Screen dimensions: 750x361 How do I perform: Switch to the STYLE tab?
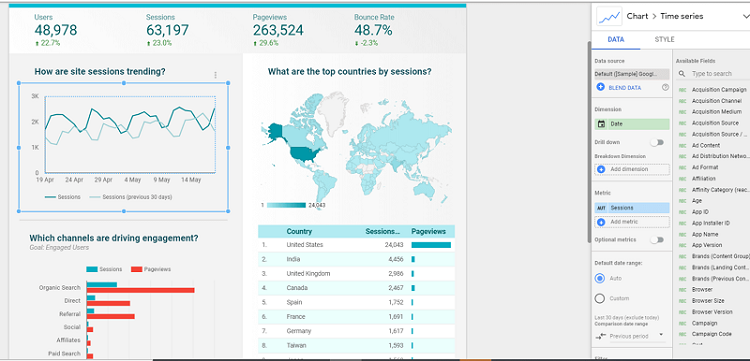(664, 40)
